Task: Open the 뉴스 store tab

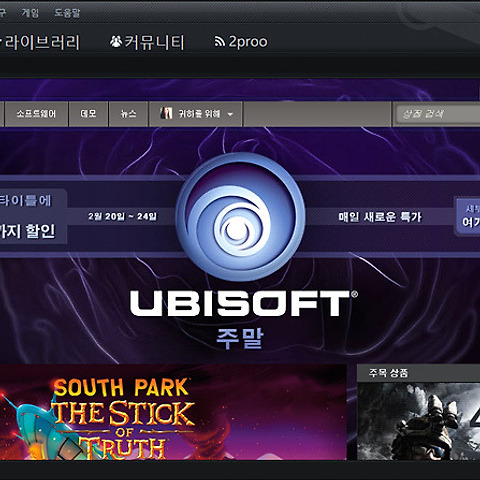Action: pyautogui.click(x=128, y=114)
